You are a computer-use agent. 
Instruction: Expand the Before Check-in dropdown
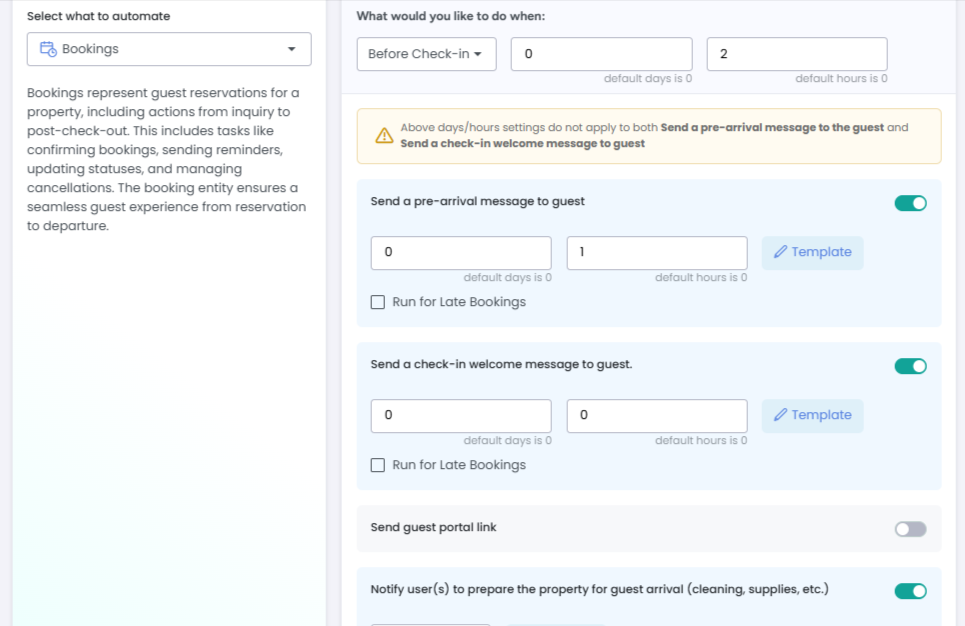(x=426, y=54)
